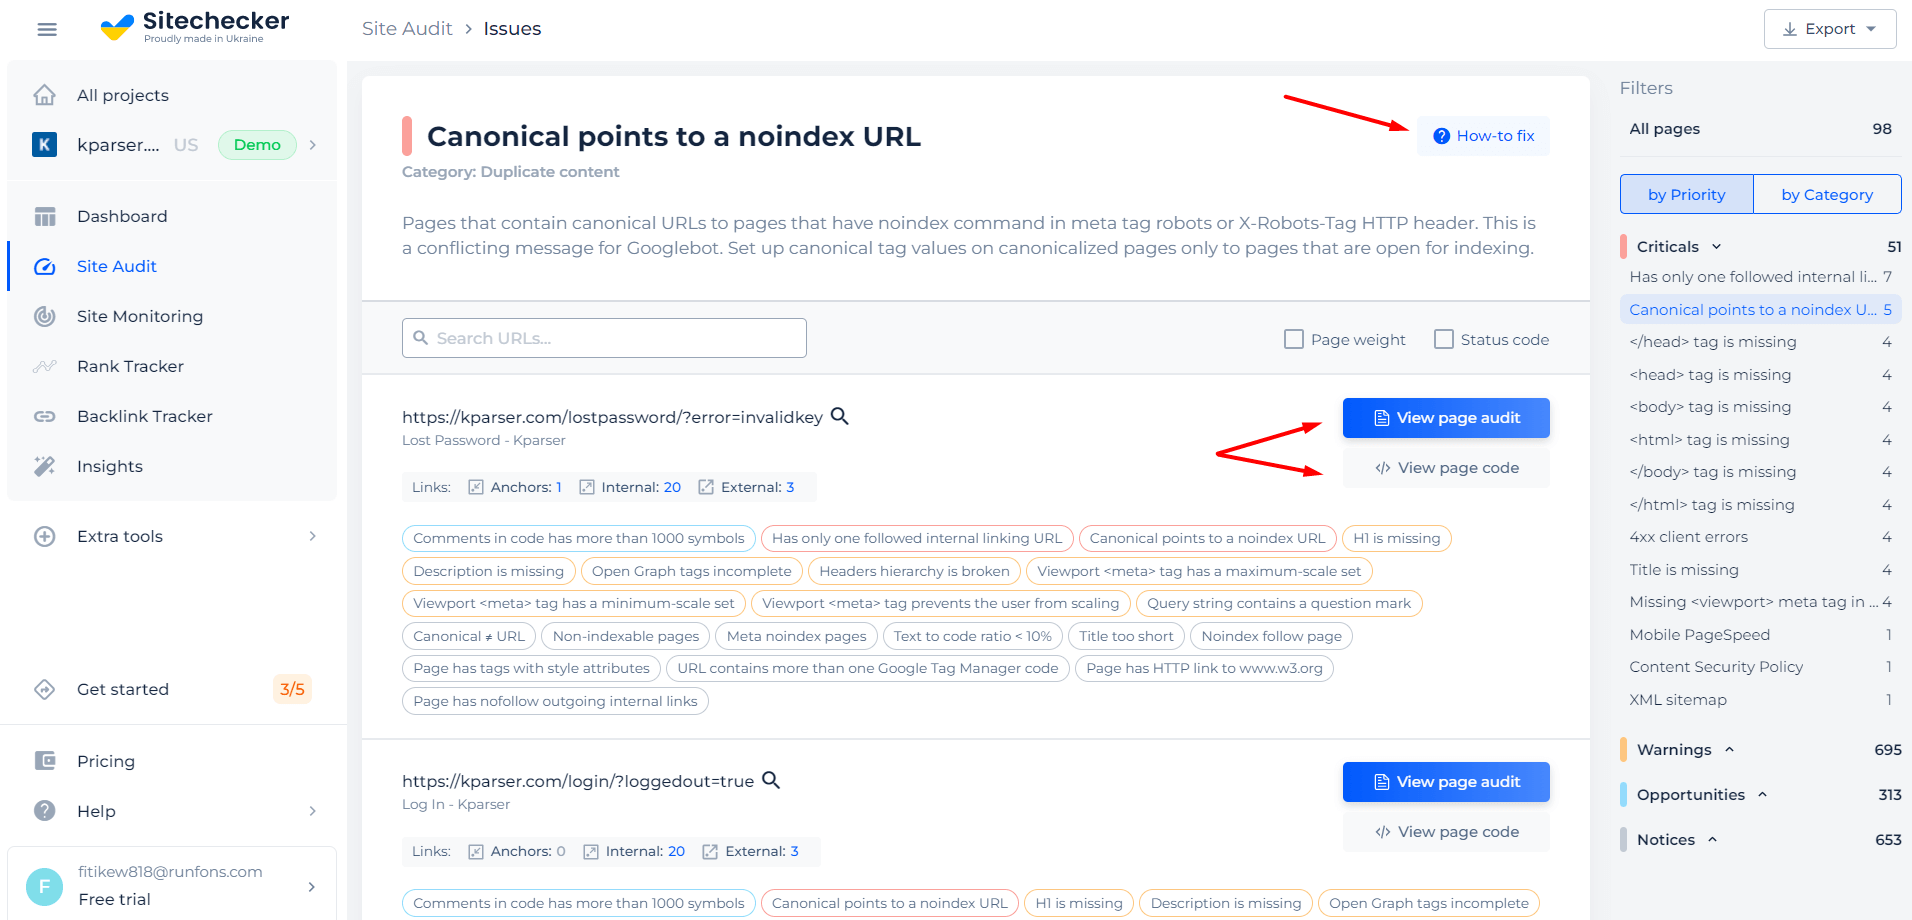Click the How-to fix button
Screen dimensions: 1912x920
click(x=1484, y=136)
